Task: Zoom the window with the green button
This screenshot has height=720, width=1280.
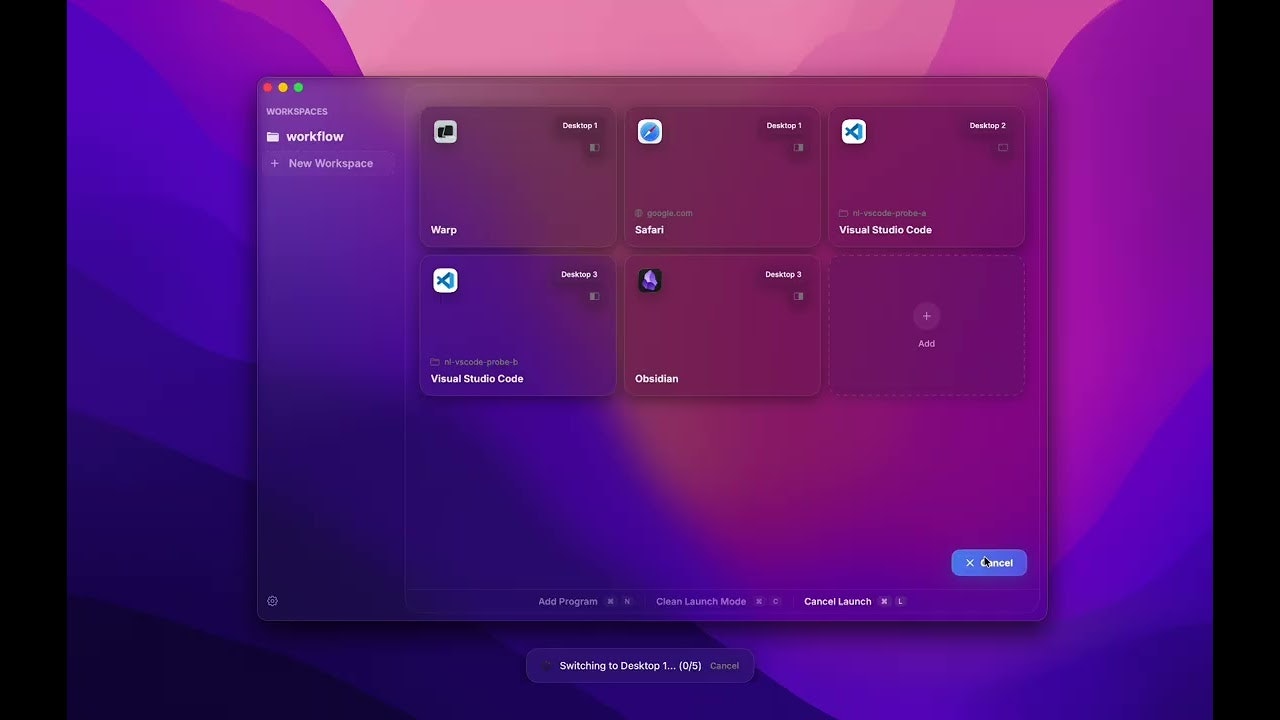Action: 298,88
